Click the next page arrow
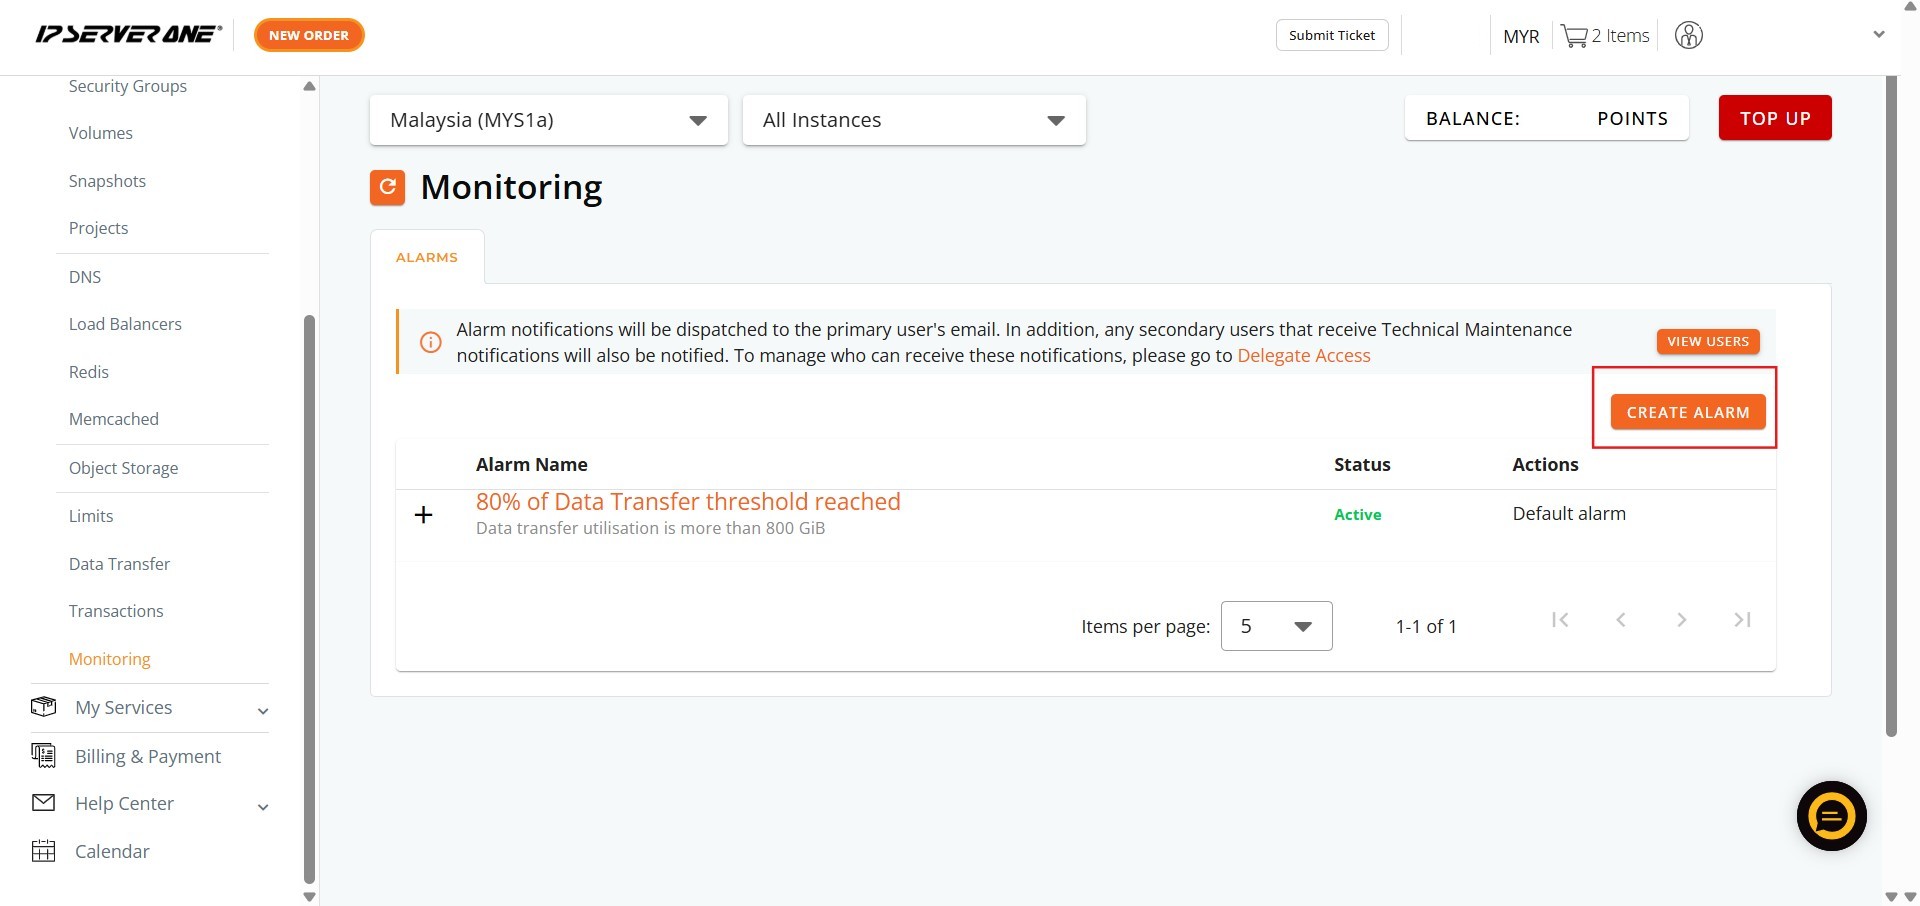Image resolution: width=1920 pixels, height=906 pixels. pyautogui.click(x=1682, y=620)
